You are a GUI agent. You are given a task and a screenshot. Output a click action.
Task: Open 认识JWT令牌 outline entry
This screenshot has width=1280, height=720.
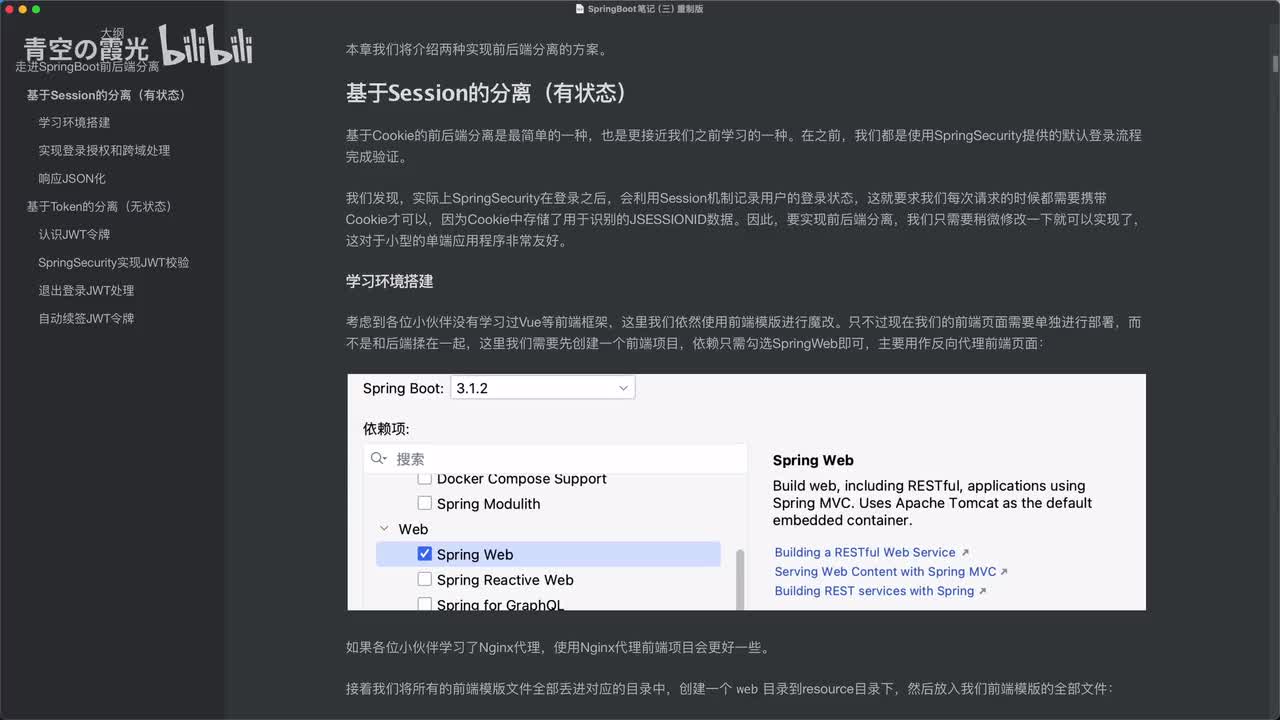pyautogui.click(x=74, y=235)
